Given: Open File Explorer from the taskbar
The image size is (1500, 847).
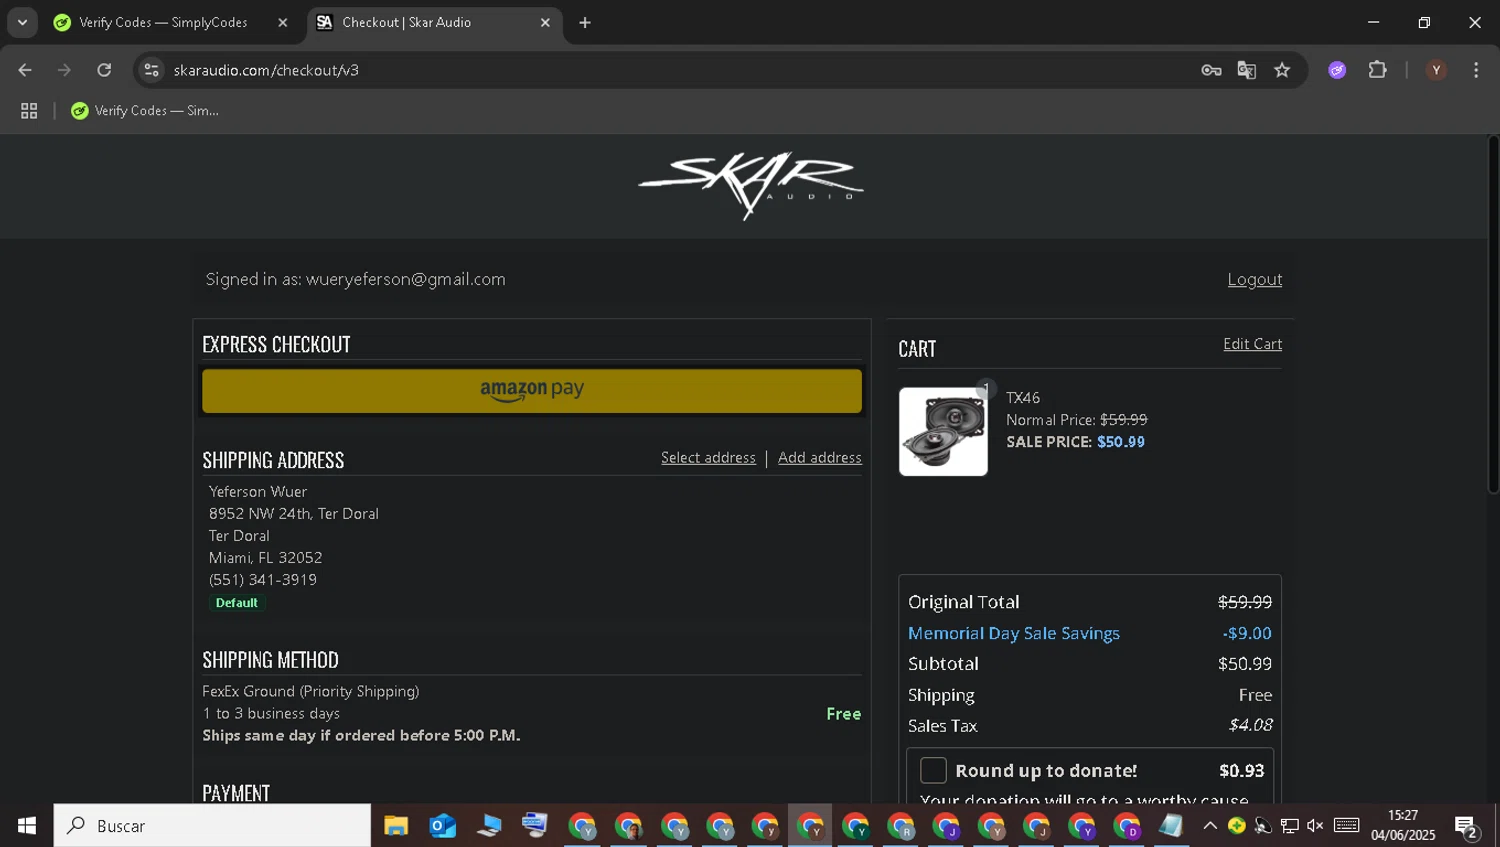Looking at the screenshot, I should click(396, 826).
